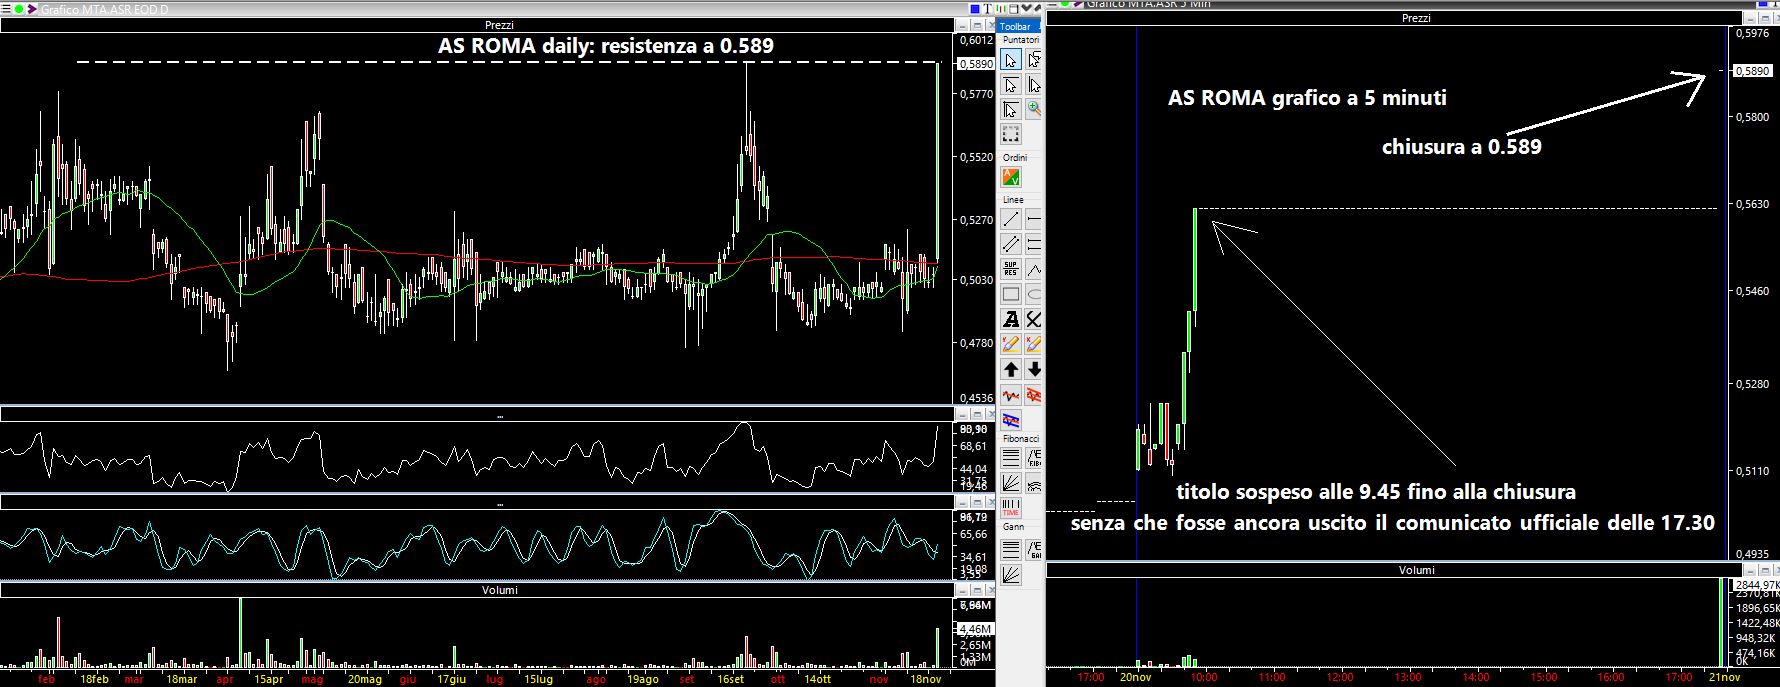Choose the second pencil edit tool

point(1034,344)
